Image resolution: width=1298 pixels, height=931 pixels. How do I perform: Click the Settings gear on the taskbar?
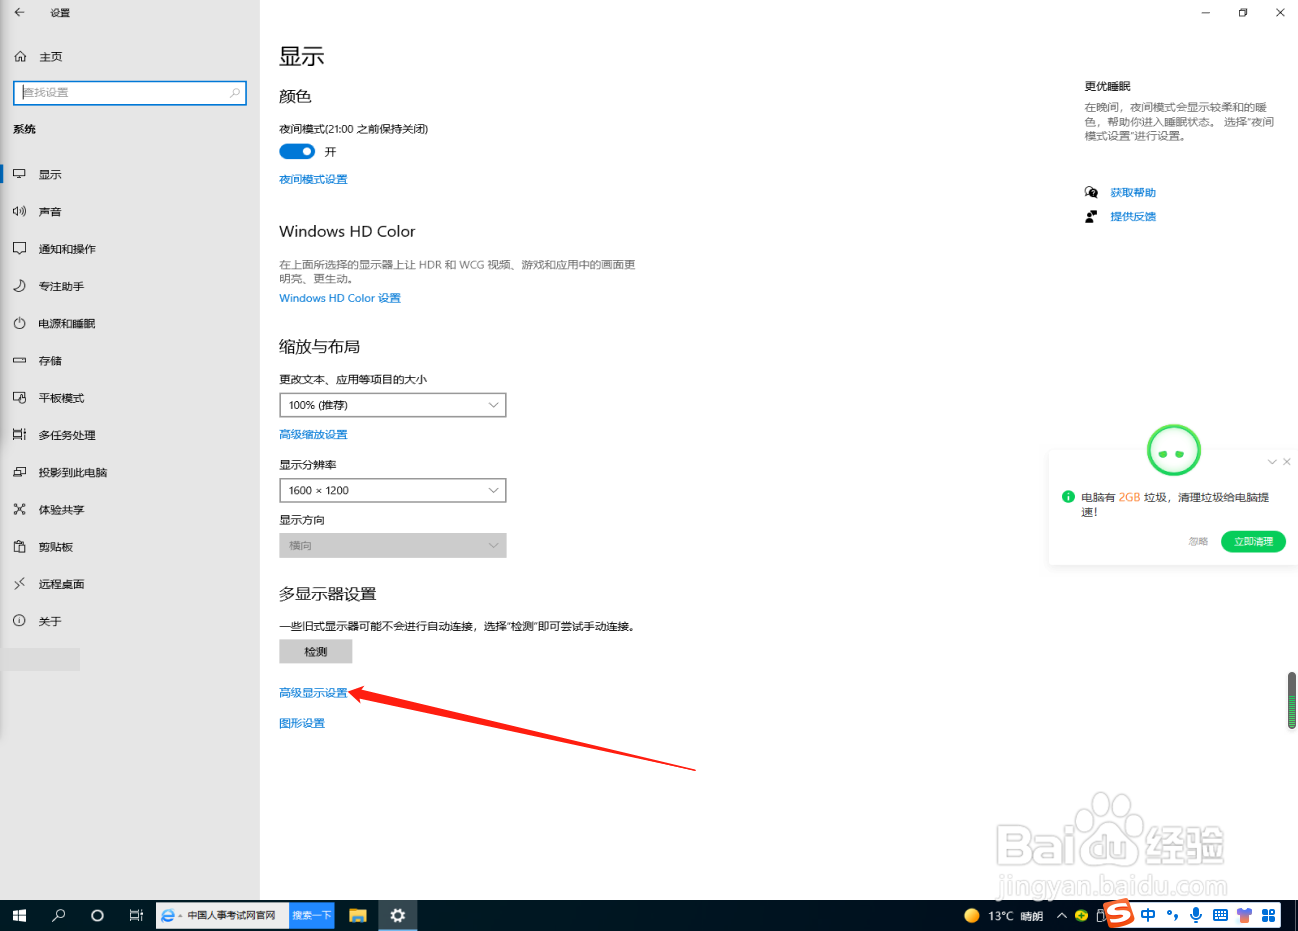(398, 915)
